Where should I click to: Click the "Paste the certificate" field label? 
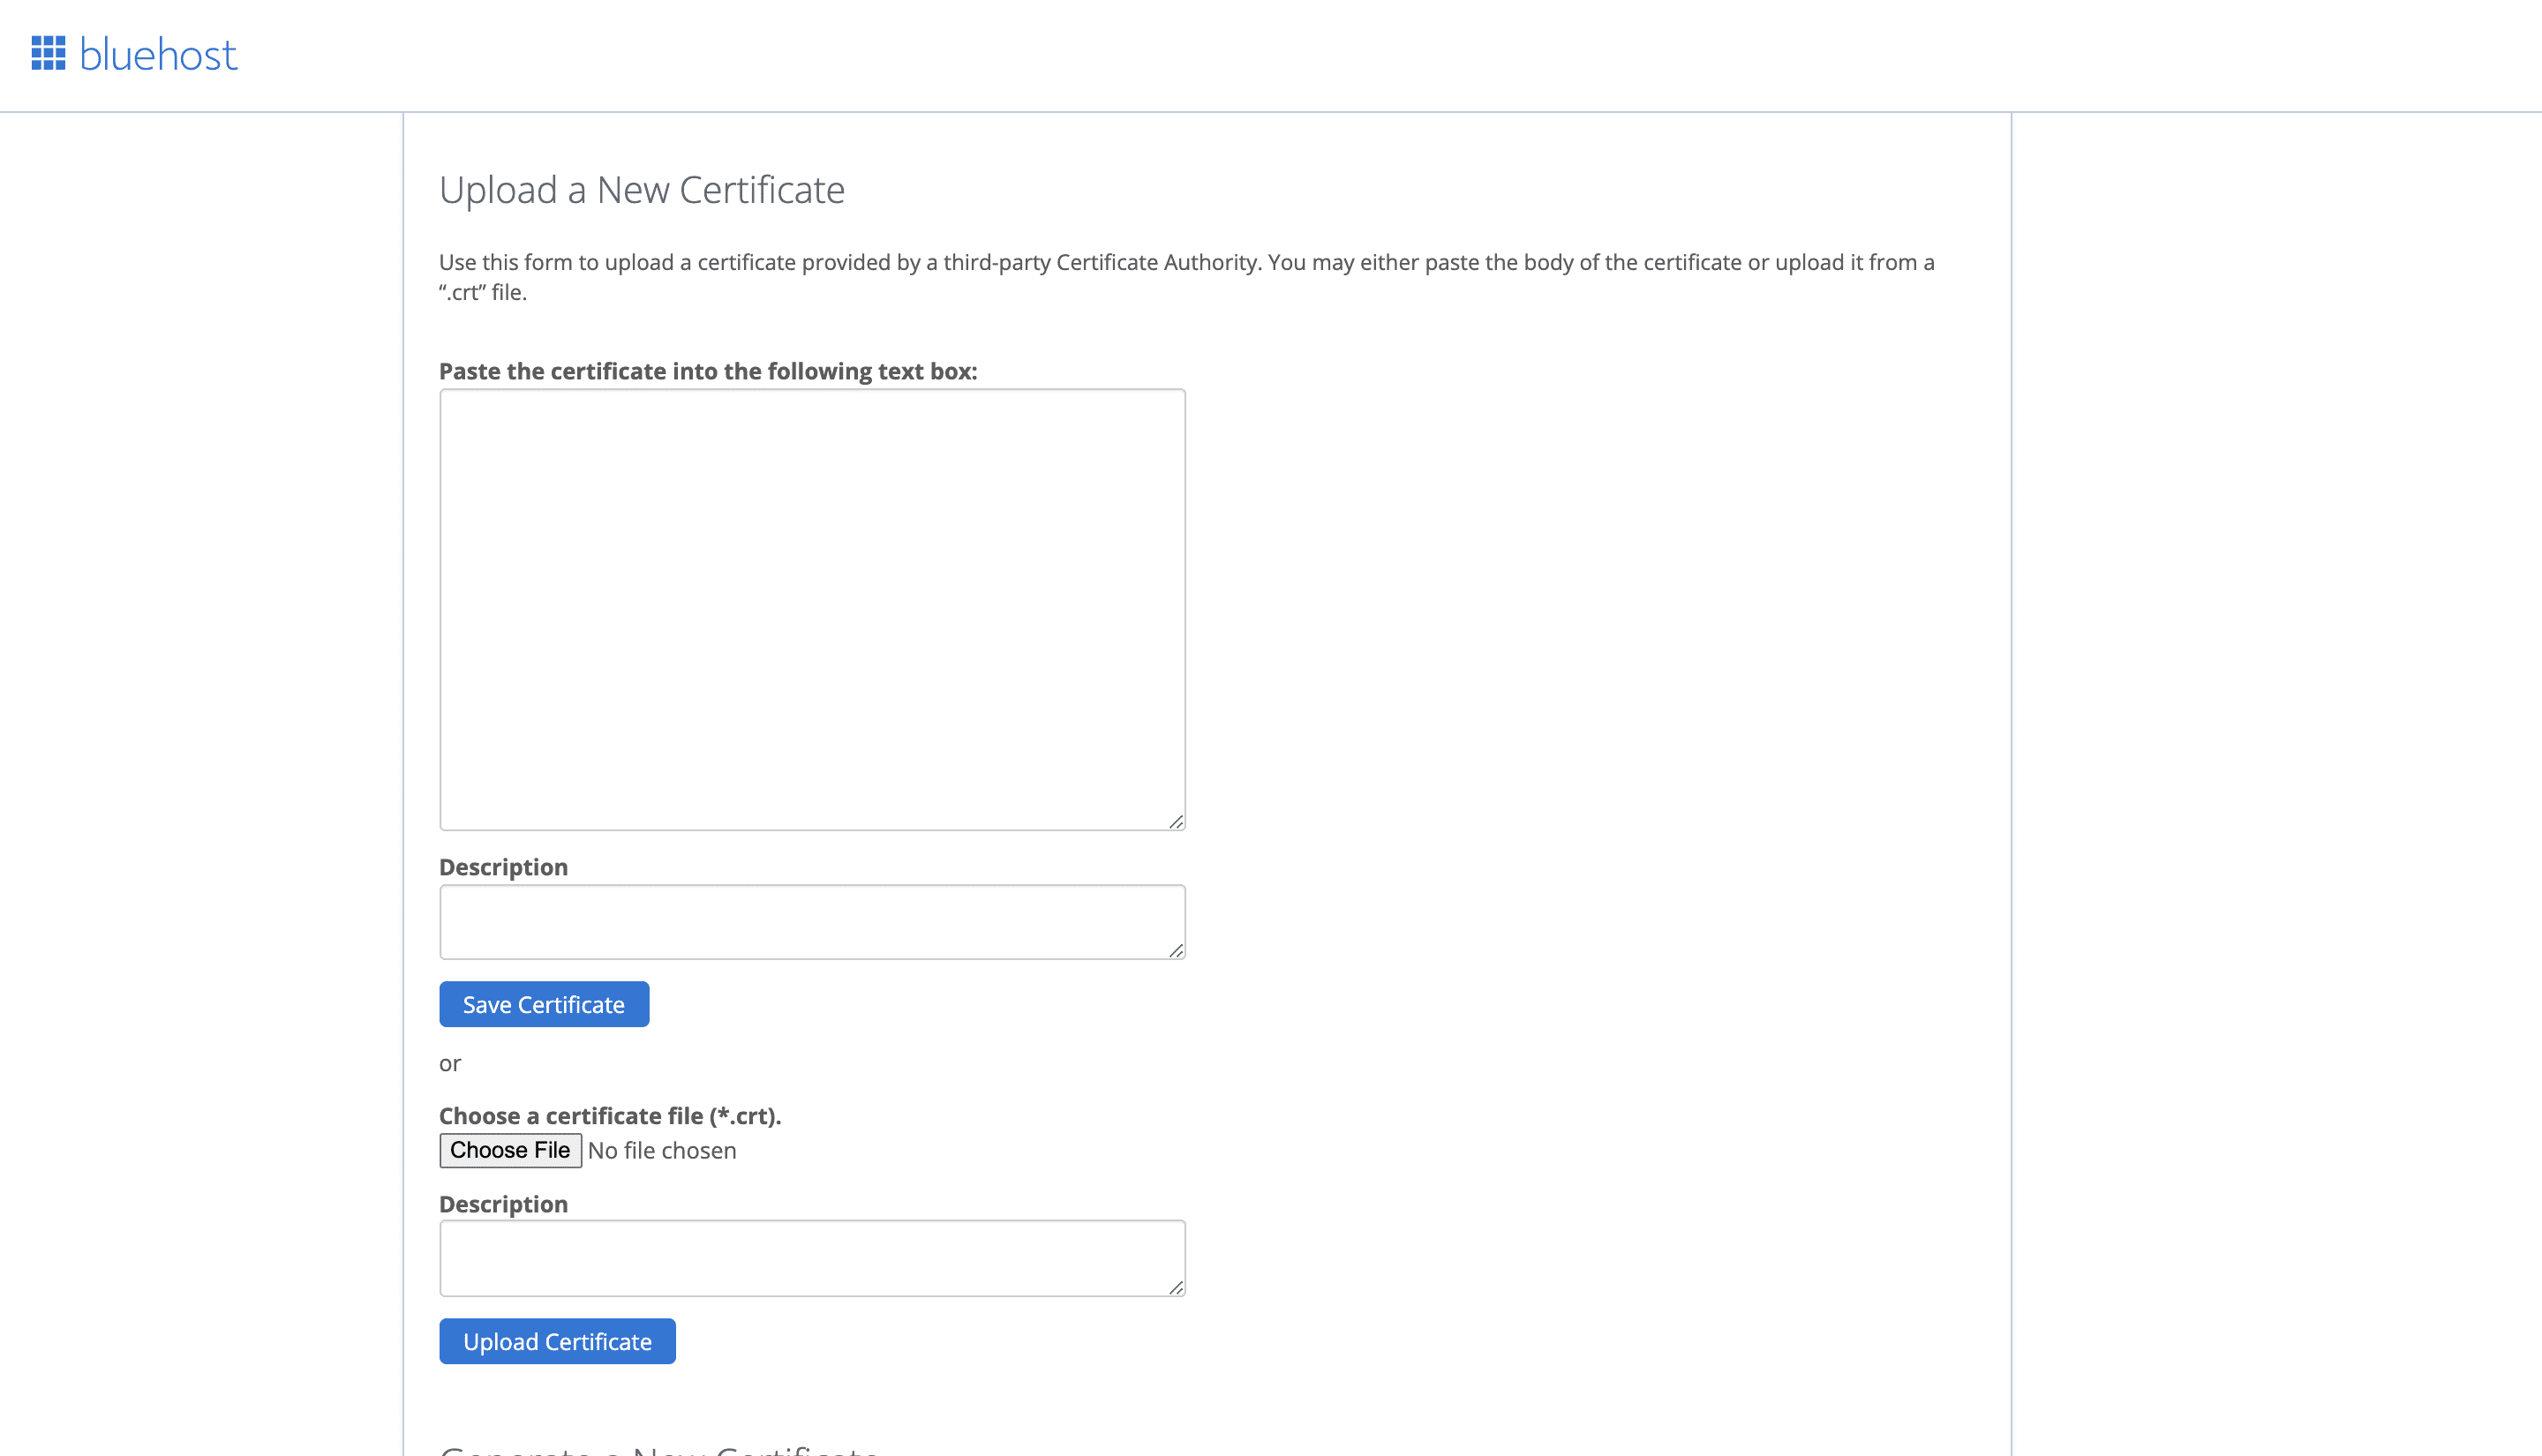[708, 371]
